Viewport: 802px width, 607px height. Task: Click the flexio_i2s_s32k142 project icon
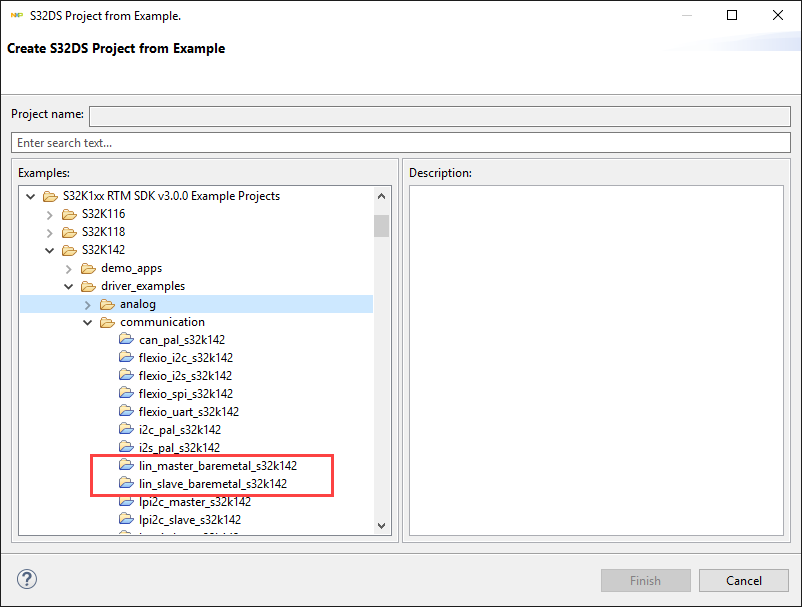point(126,375)
